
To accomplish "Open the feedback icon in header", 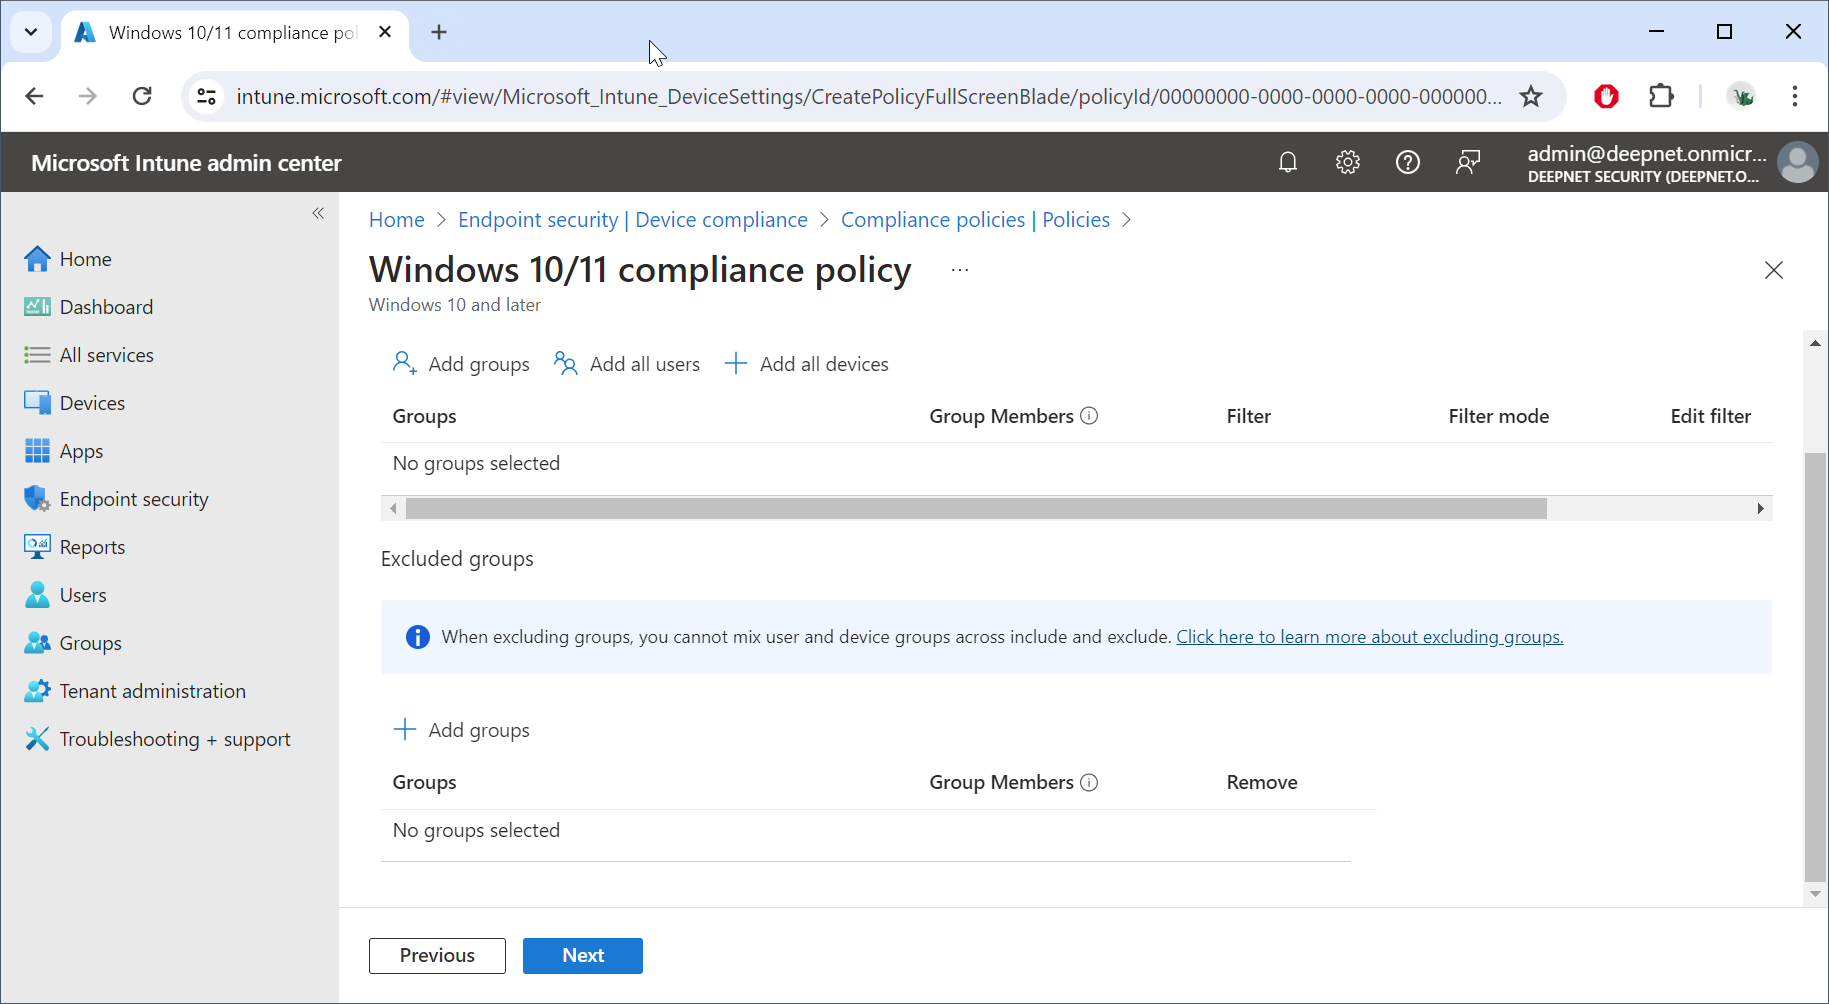I will click(1468, 162).
